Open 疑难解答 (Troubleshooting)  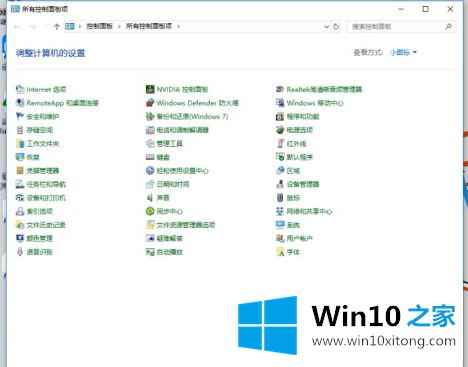[164, 238]
